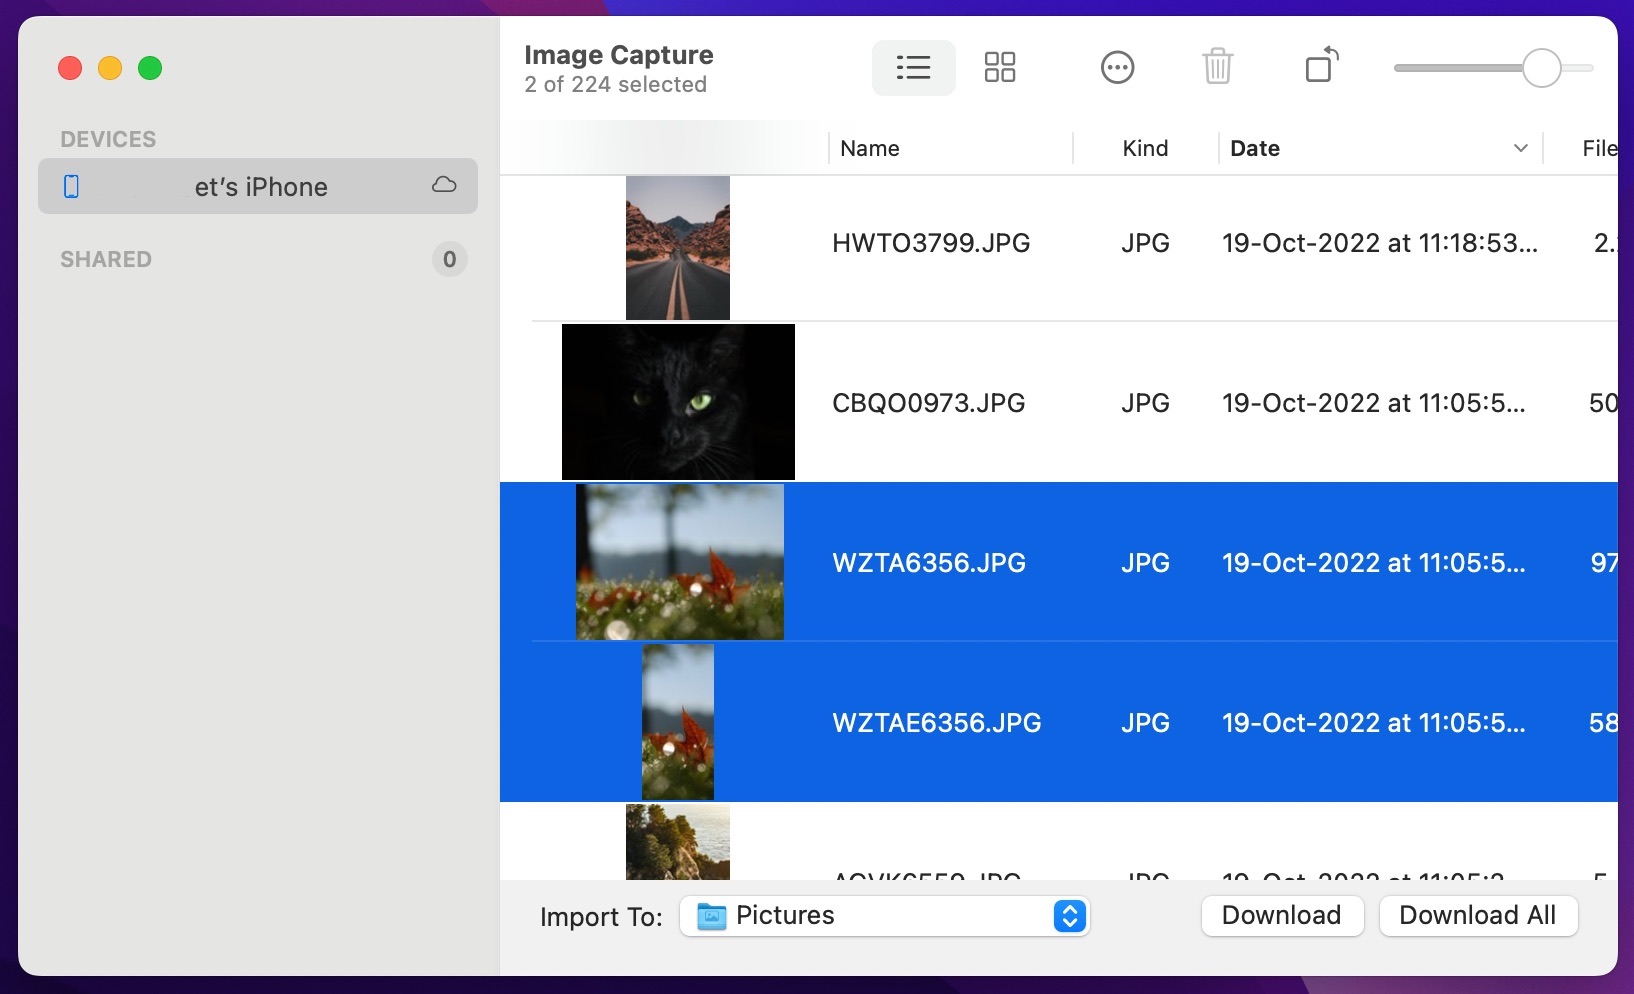
Task: Close the Image Capture window
Action: (70, 68)
